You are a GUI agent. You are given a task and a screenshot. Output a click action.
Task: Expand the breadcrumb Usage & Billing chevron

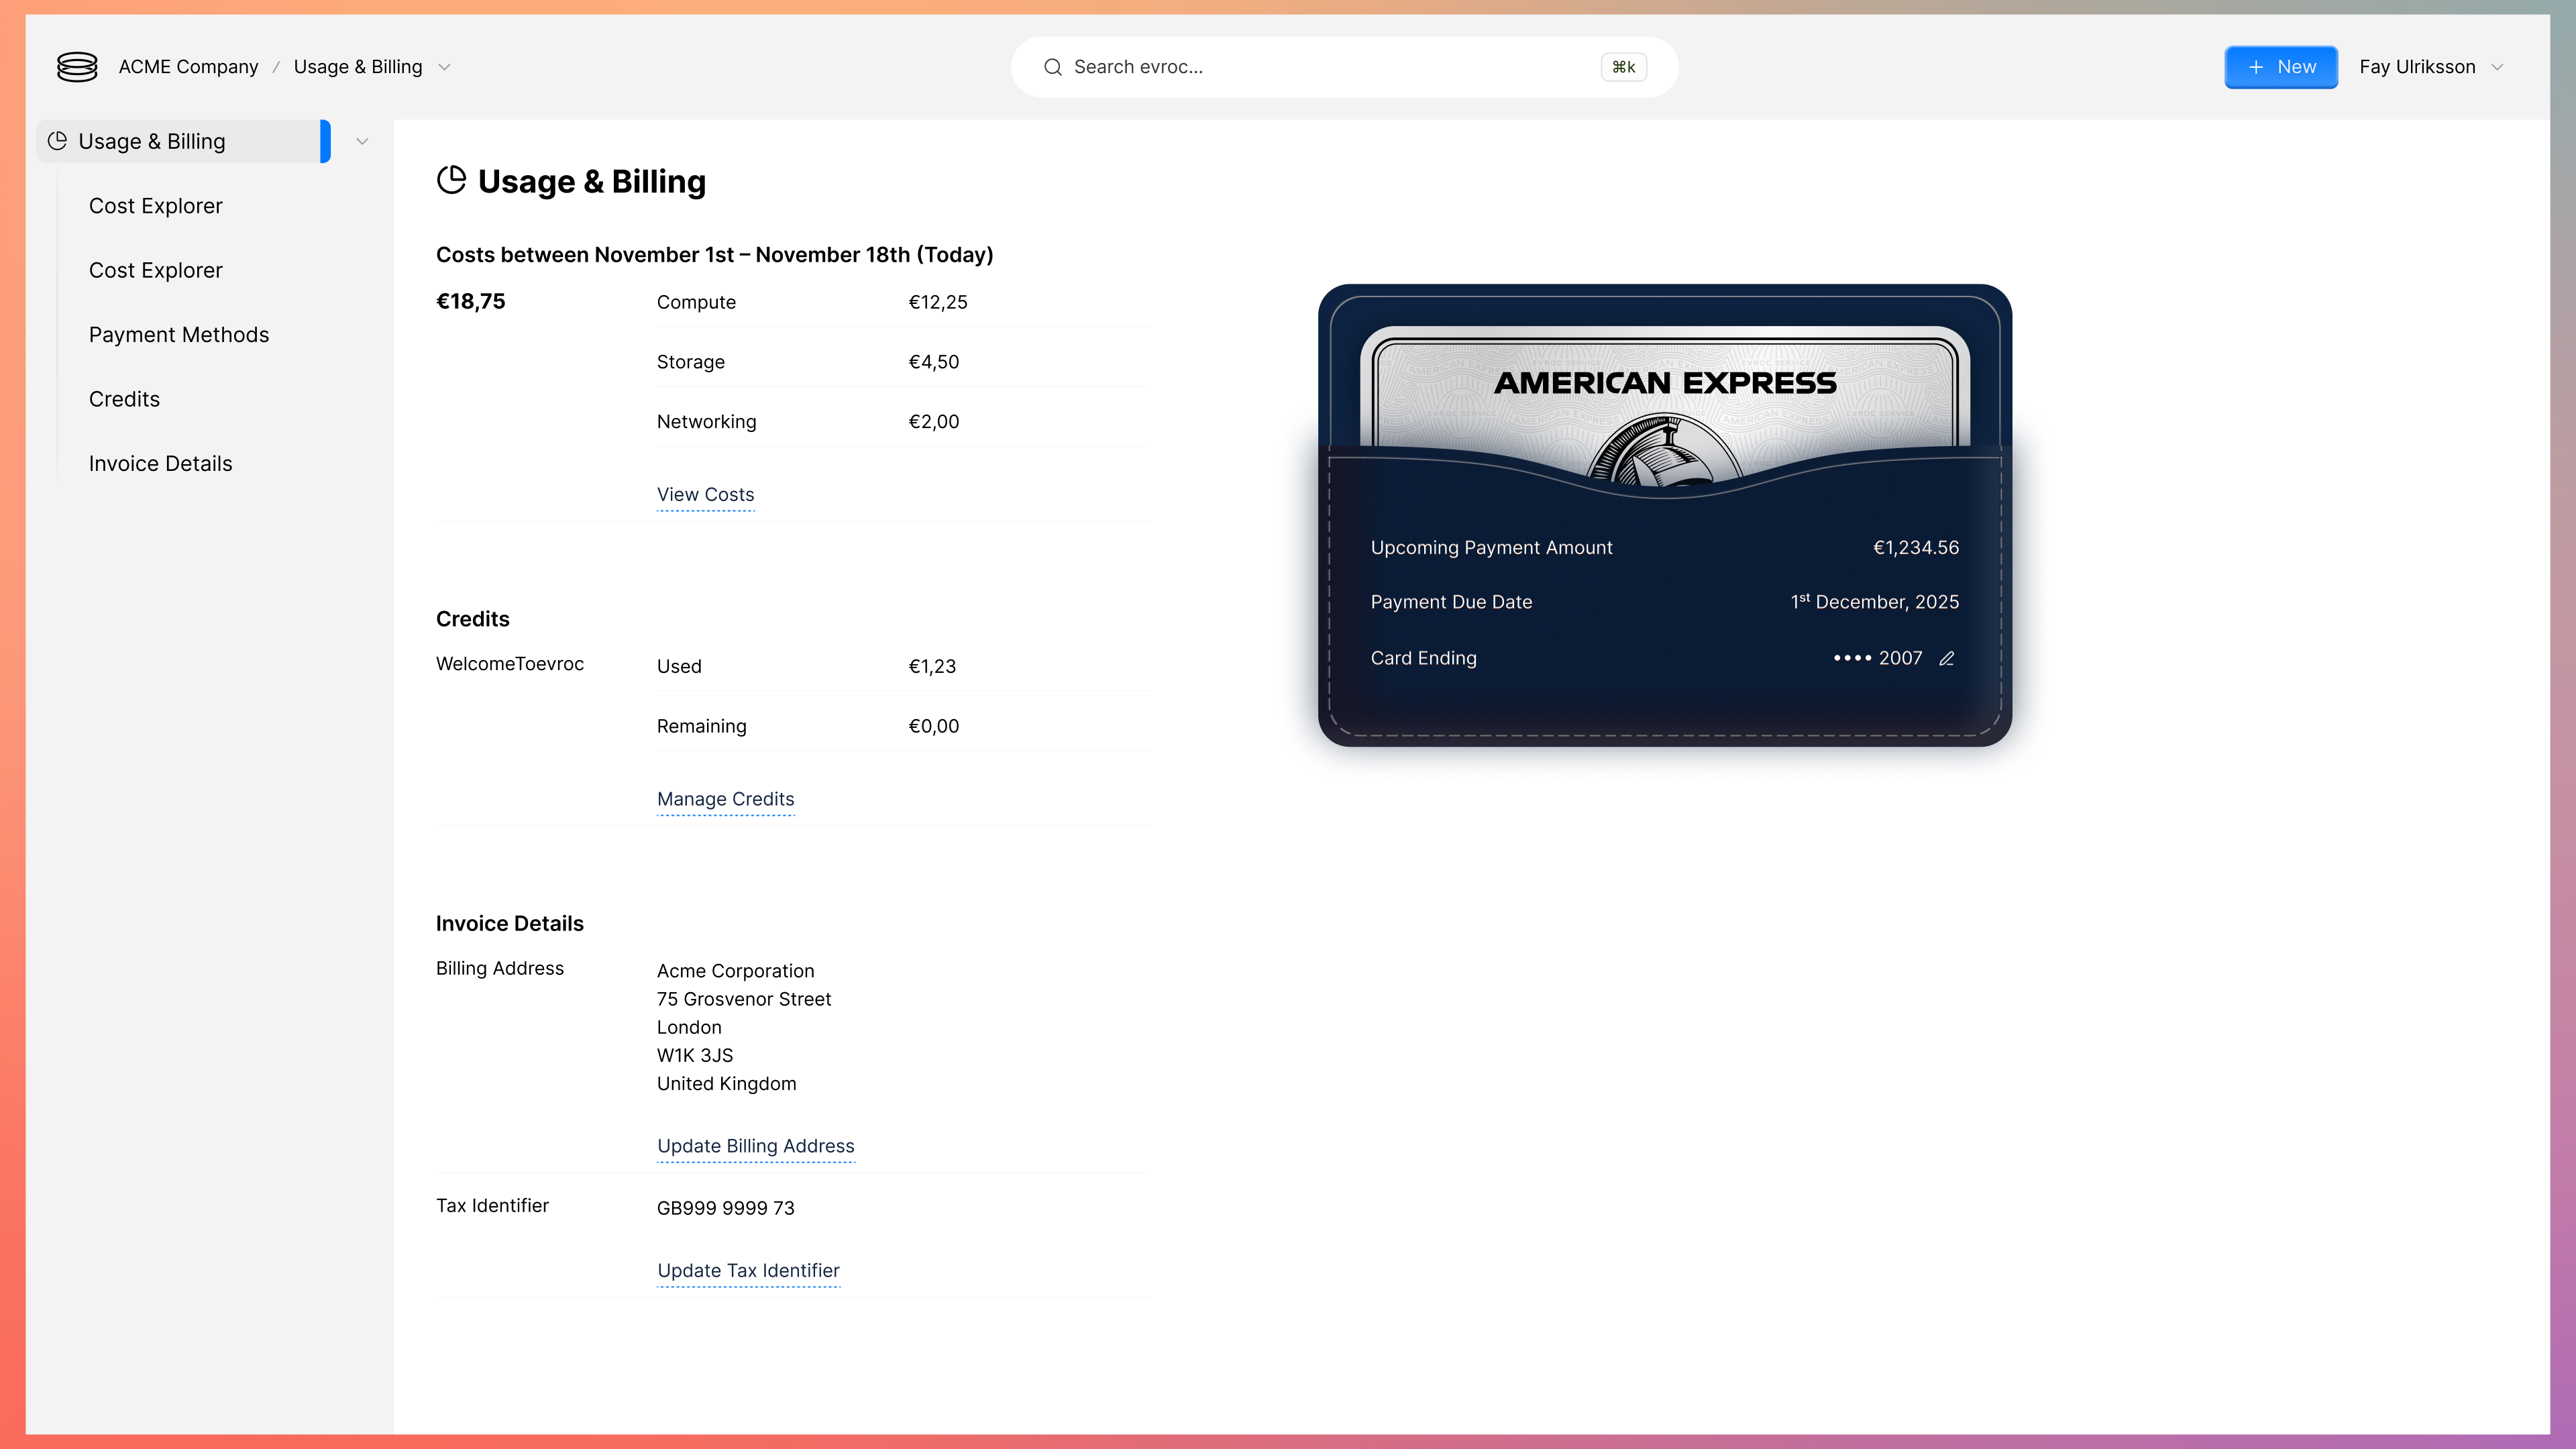(x=445, y=67)
